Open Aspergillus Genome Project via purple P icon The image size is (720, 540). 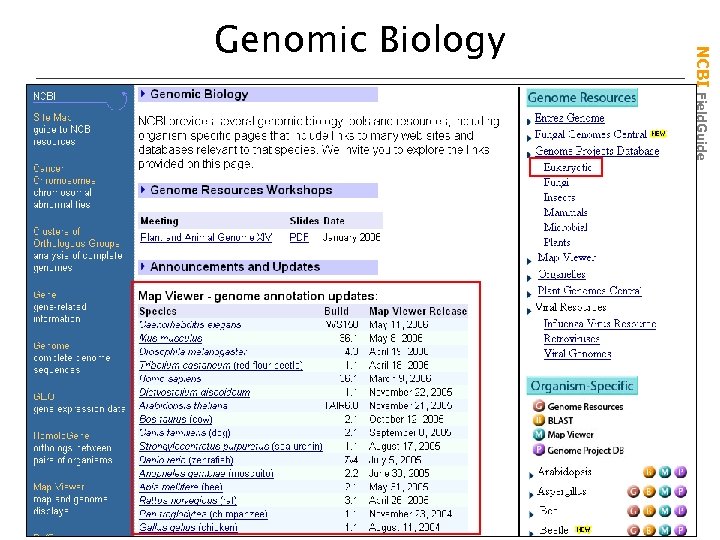pyautogui.click(x=681, y=492)
